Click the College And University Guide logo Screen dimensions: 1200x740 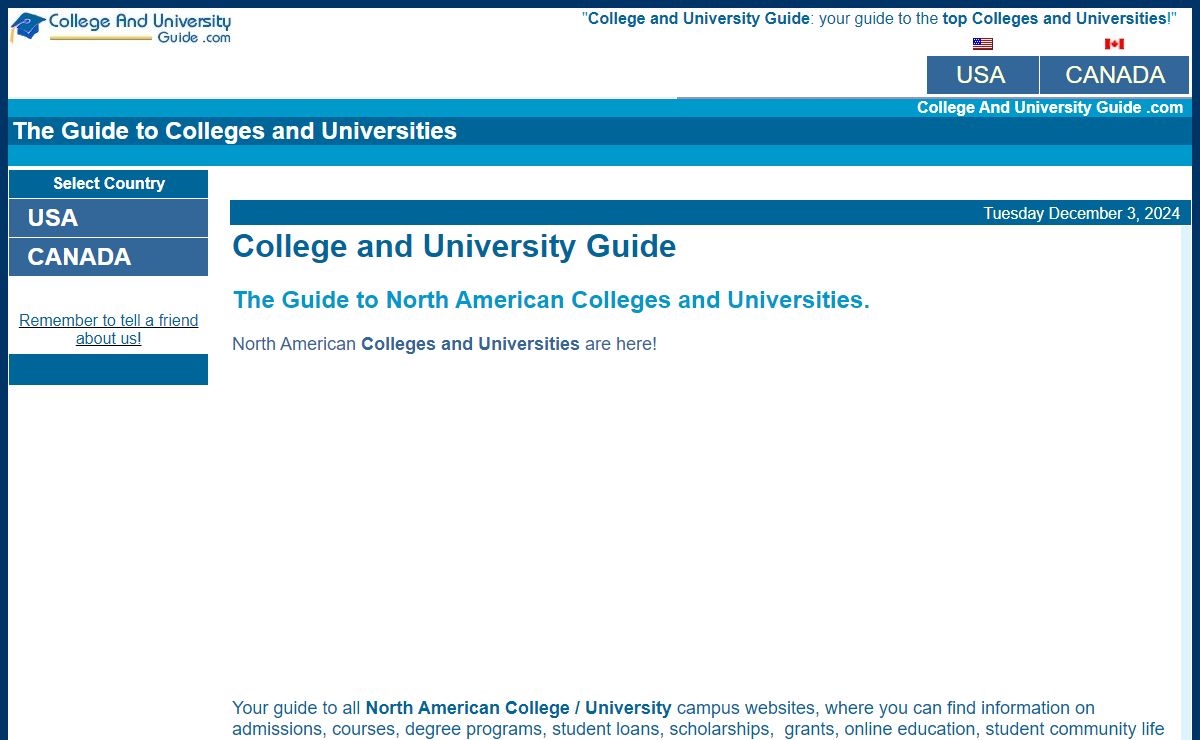tap(121, 27)
